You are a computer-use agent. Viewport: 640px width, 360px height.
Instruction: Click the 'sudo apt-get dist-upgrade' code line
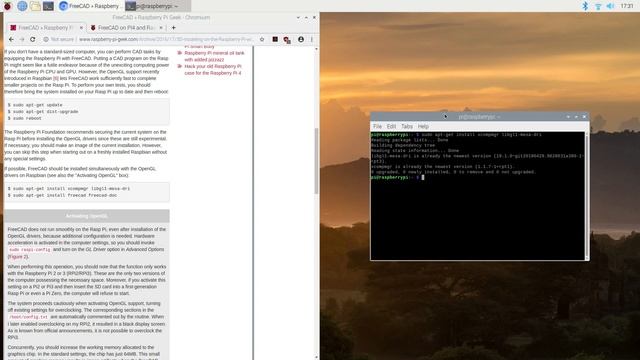pyautogui.click(x=43, y=111)
